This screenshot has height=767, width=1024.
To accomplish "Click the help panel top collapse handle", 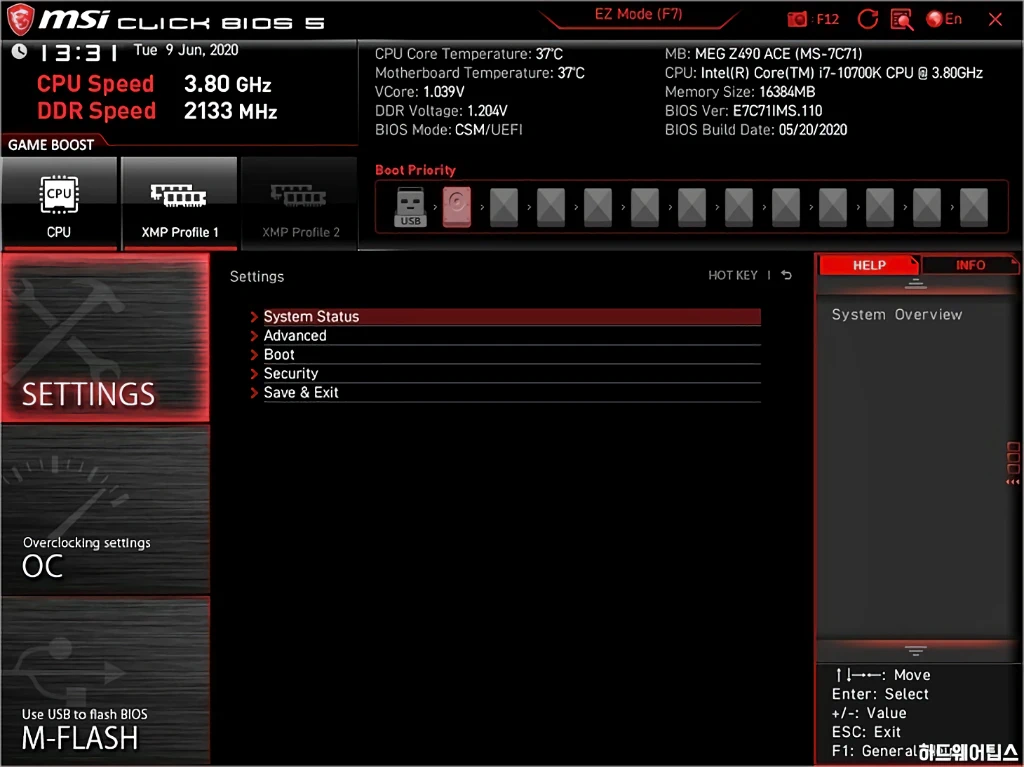I will point(916,284).
